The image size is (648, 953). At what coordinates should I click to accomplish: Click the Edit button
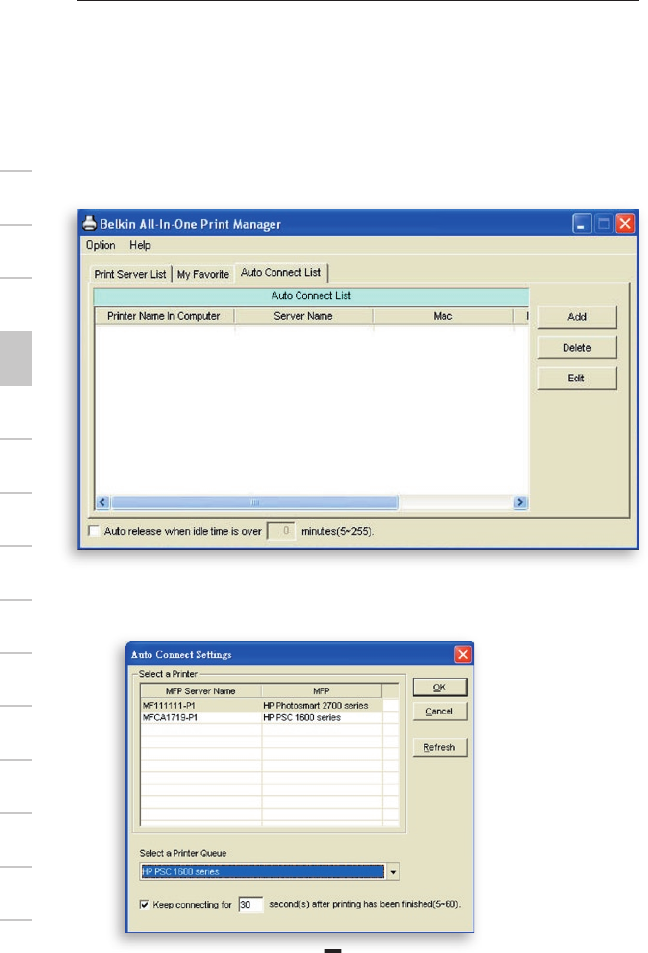(x=577, y=378)
